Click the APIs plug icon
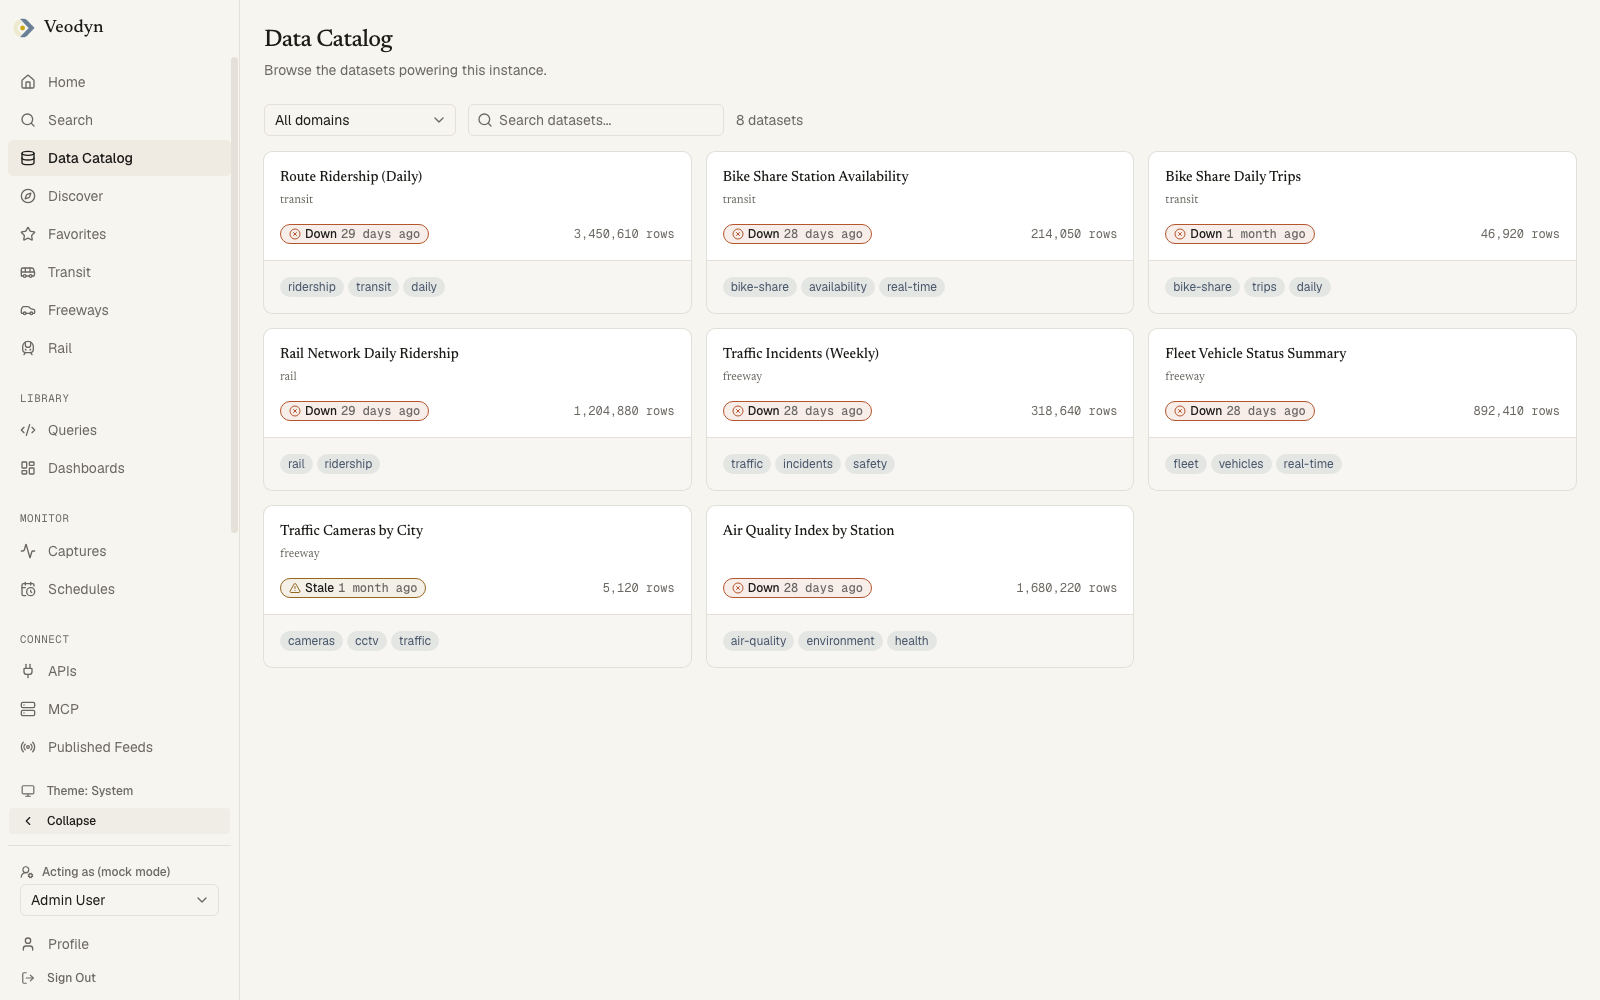The width and height of the screenshot is (1600, 1000). 28,671
